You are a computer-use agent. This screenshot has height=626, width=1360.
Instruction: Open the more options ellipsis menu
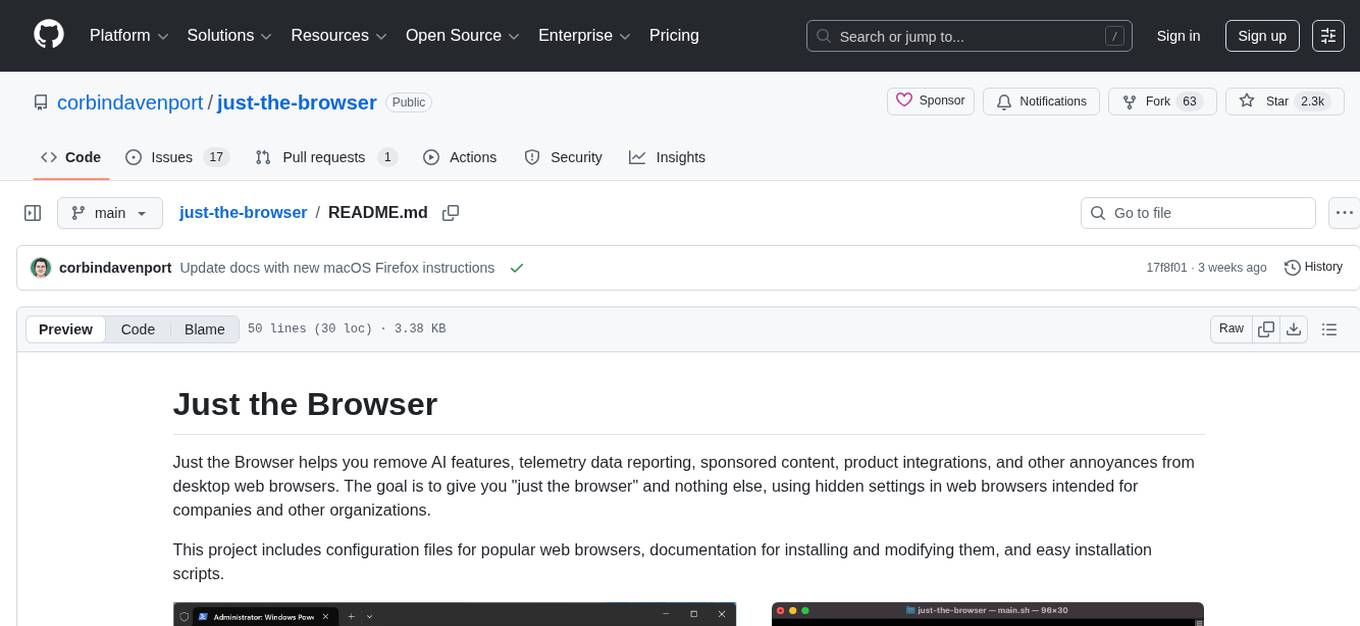coord(1344,212)
